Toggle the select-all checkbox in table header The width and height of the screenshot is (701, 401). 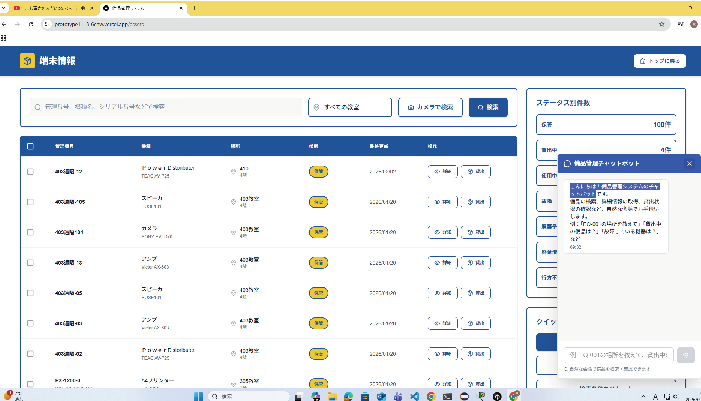(x=30, y=146)
